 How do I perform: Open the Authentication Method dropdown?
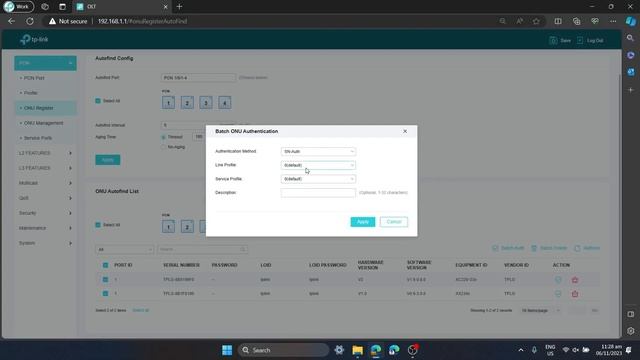point(318,151)
